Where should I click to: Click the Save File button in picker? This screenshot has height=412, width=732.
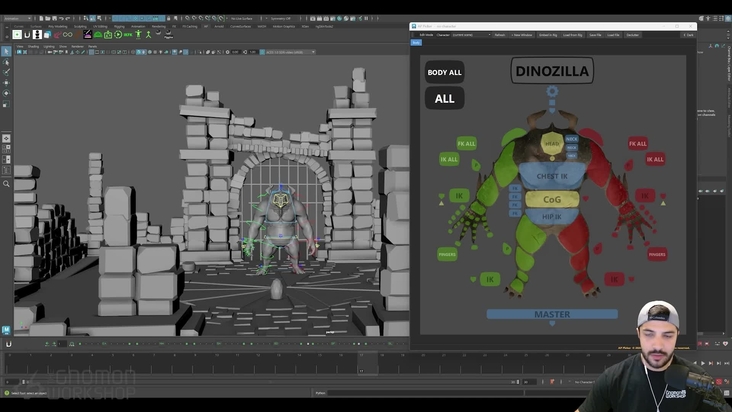click(595, 35)
